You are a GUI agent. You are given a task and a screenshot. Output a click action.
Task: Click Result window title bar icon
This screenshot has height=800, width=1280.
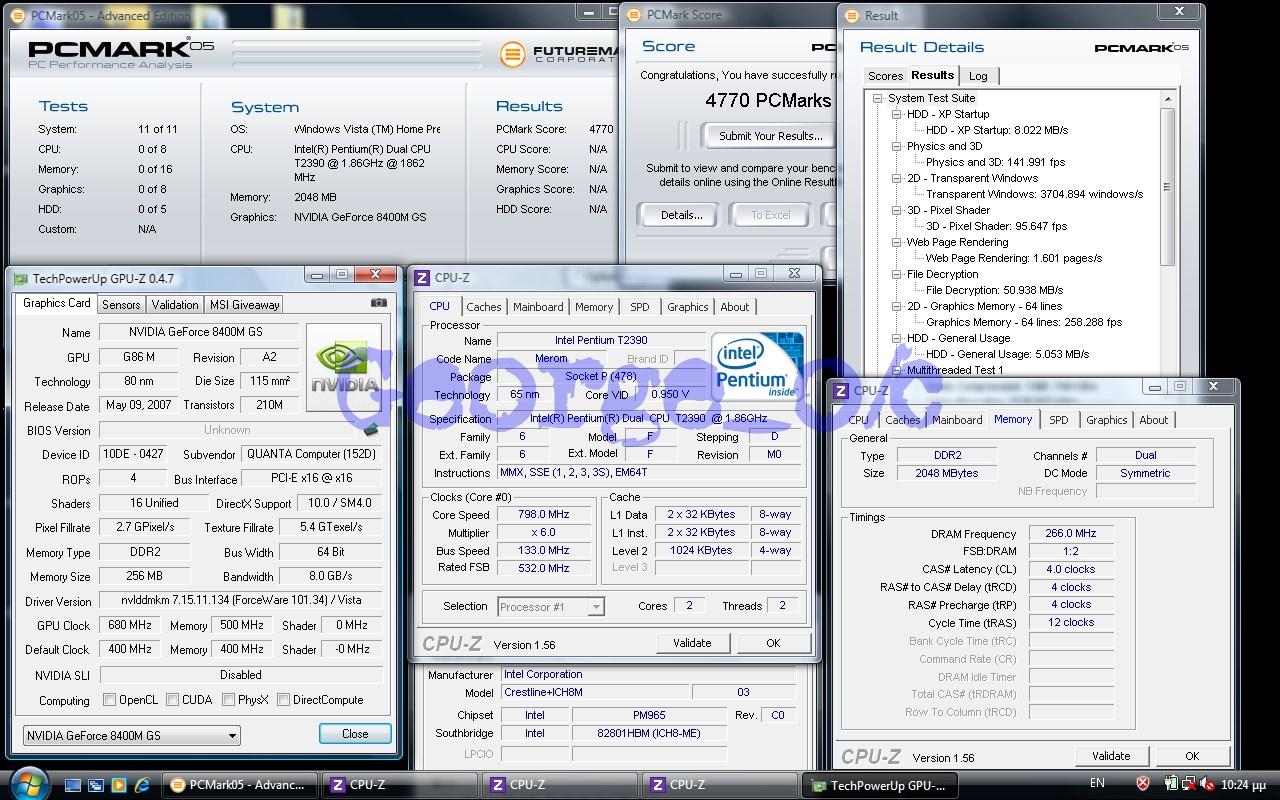(x=852, y=15)
